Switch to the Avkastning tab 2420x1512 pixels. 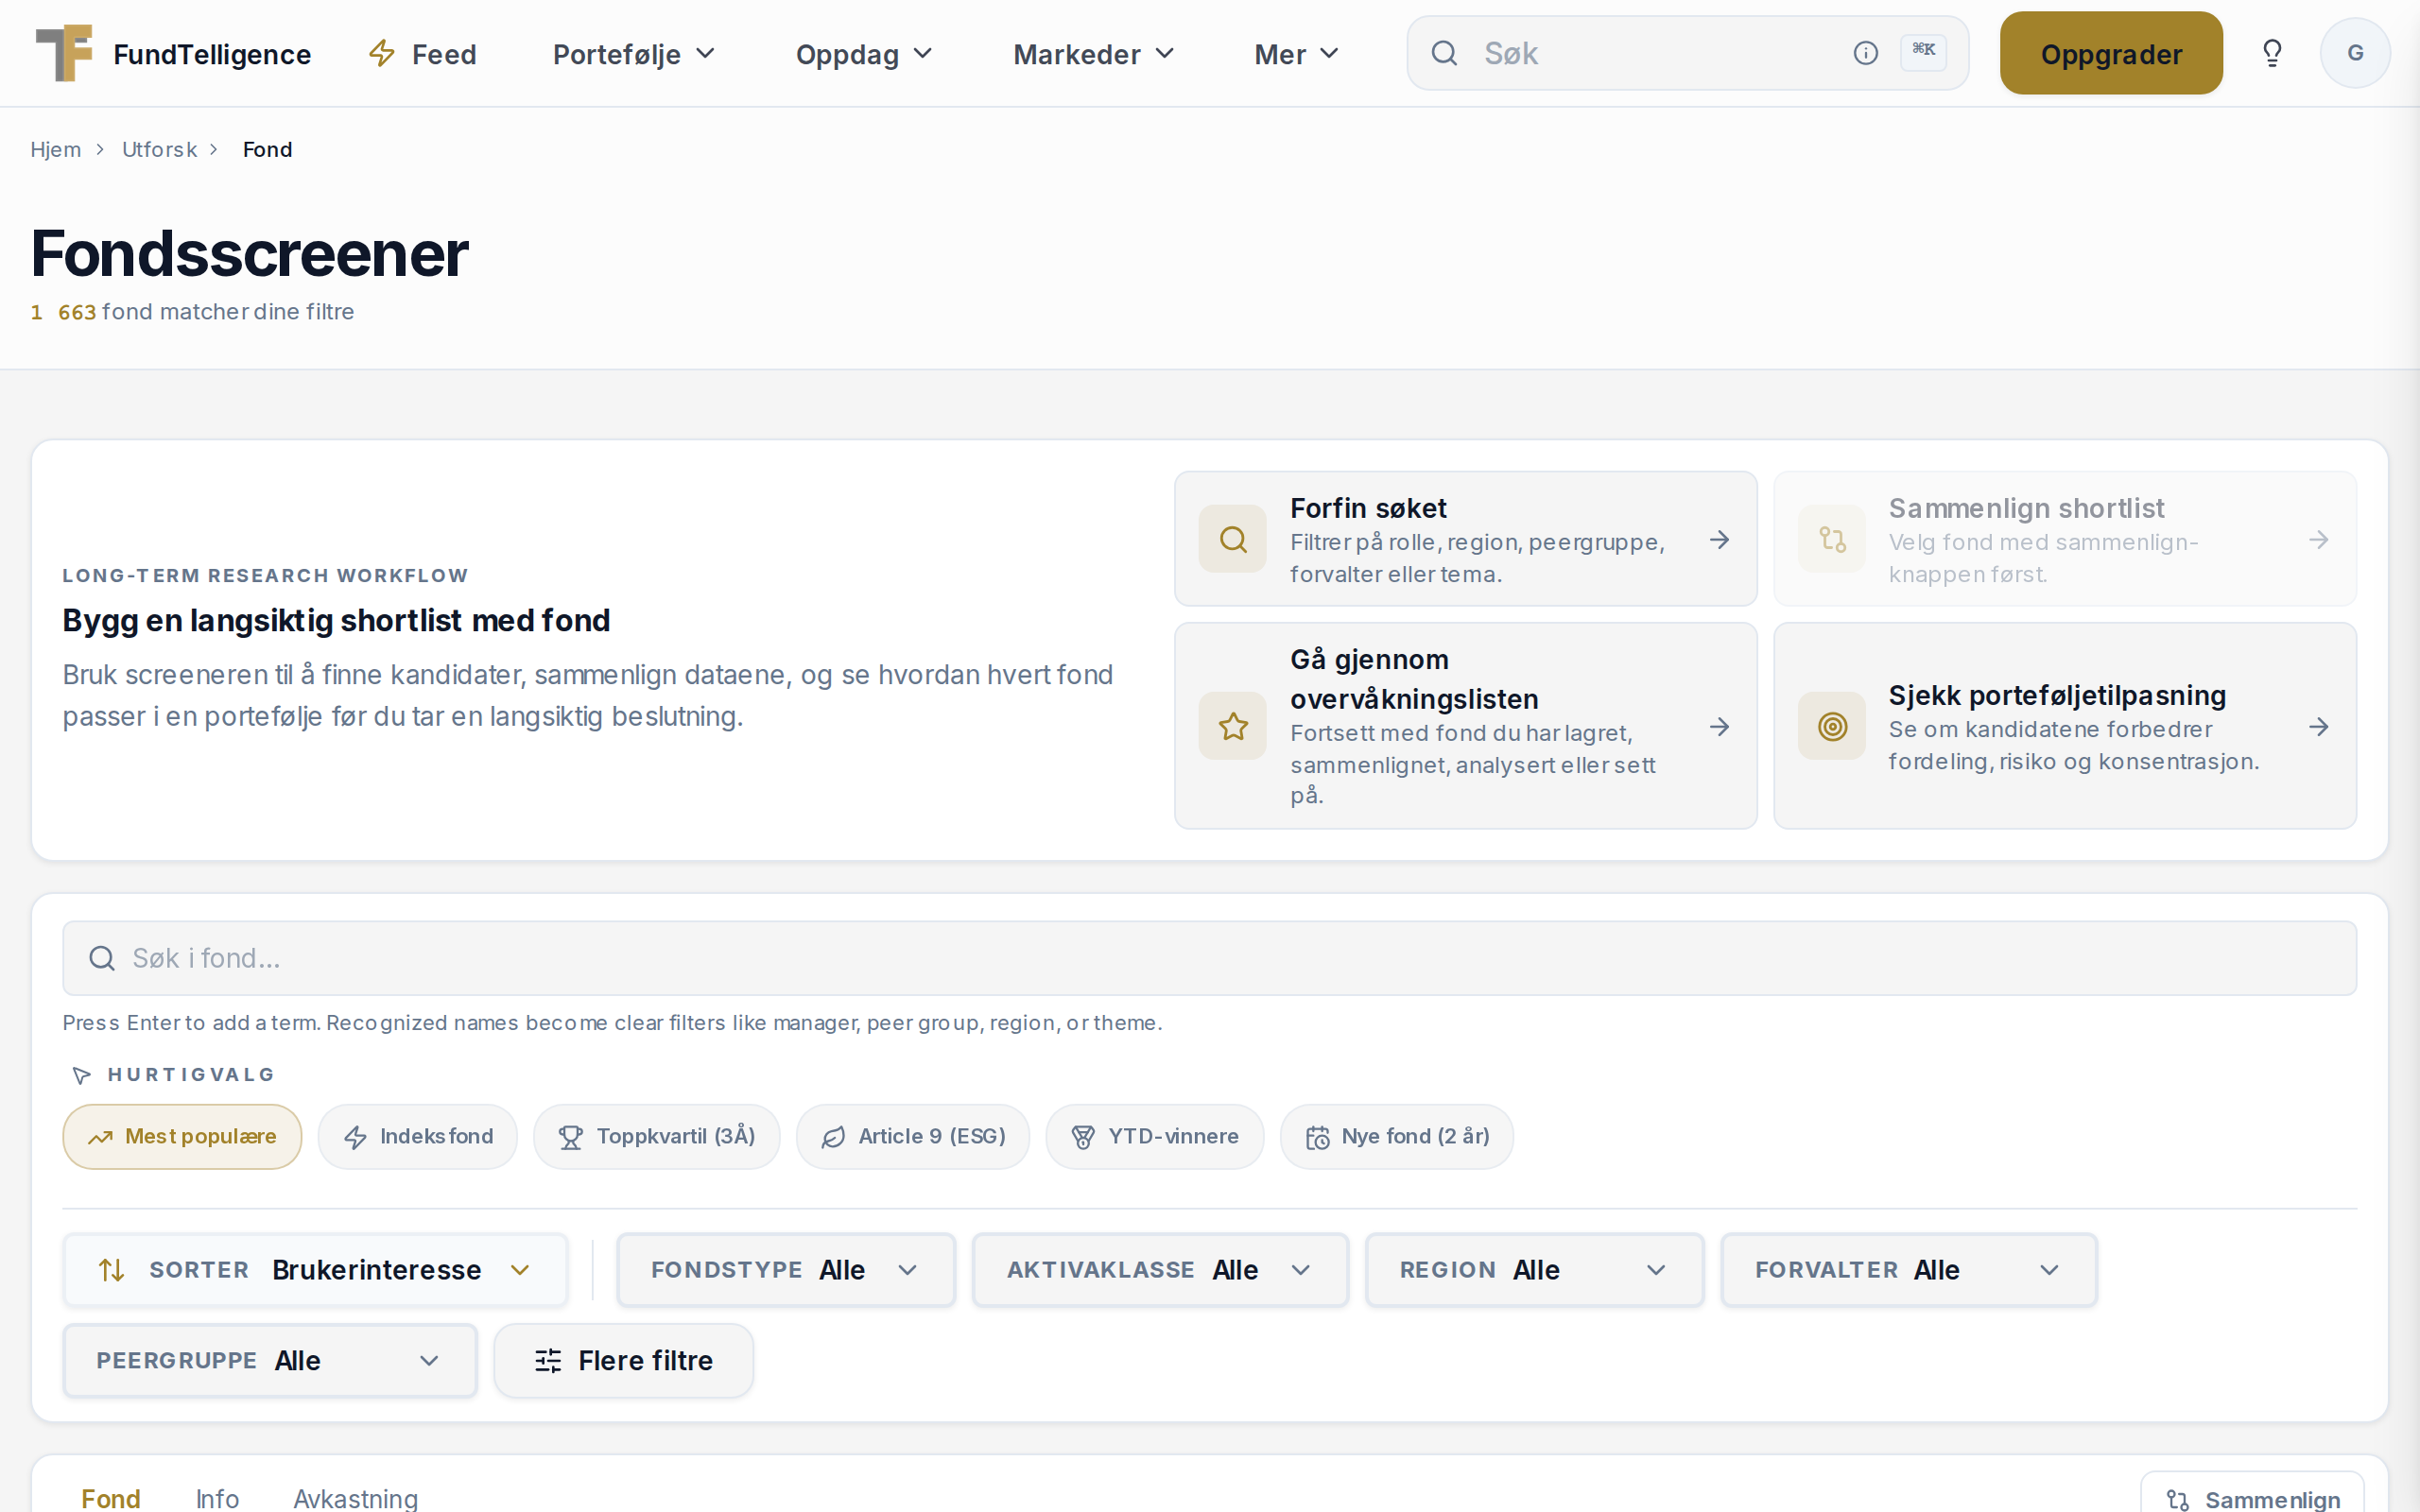pyautogui.click(x=355, y=1498)
